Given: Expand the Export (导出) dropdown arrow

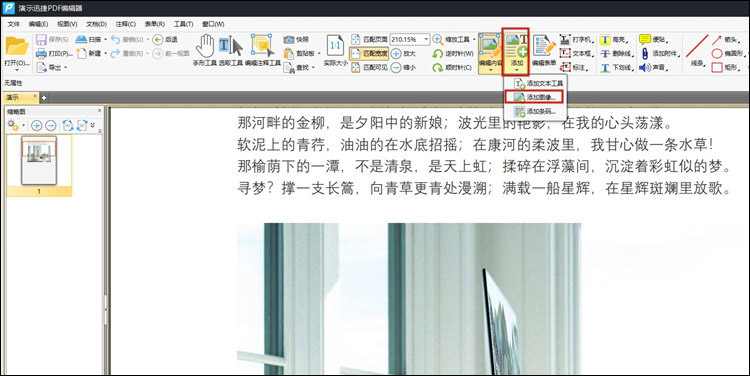Looking at the screenshot, I should pyautogui.click(x=65, y=68).
